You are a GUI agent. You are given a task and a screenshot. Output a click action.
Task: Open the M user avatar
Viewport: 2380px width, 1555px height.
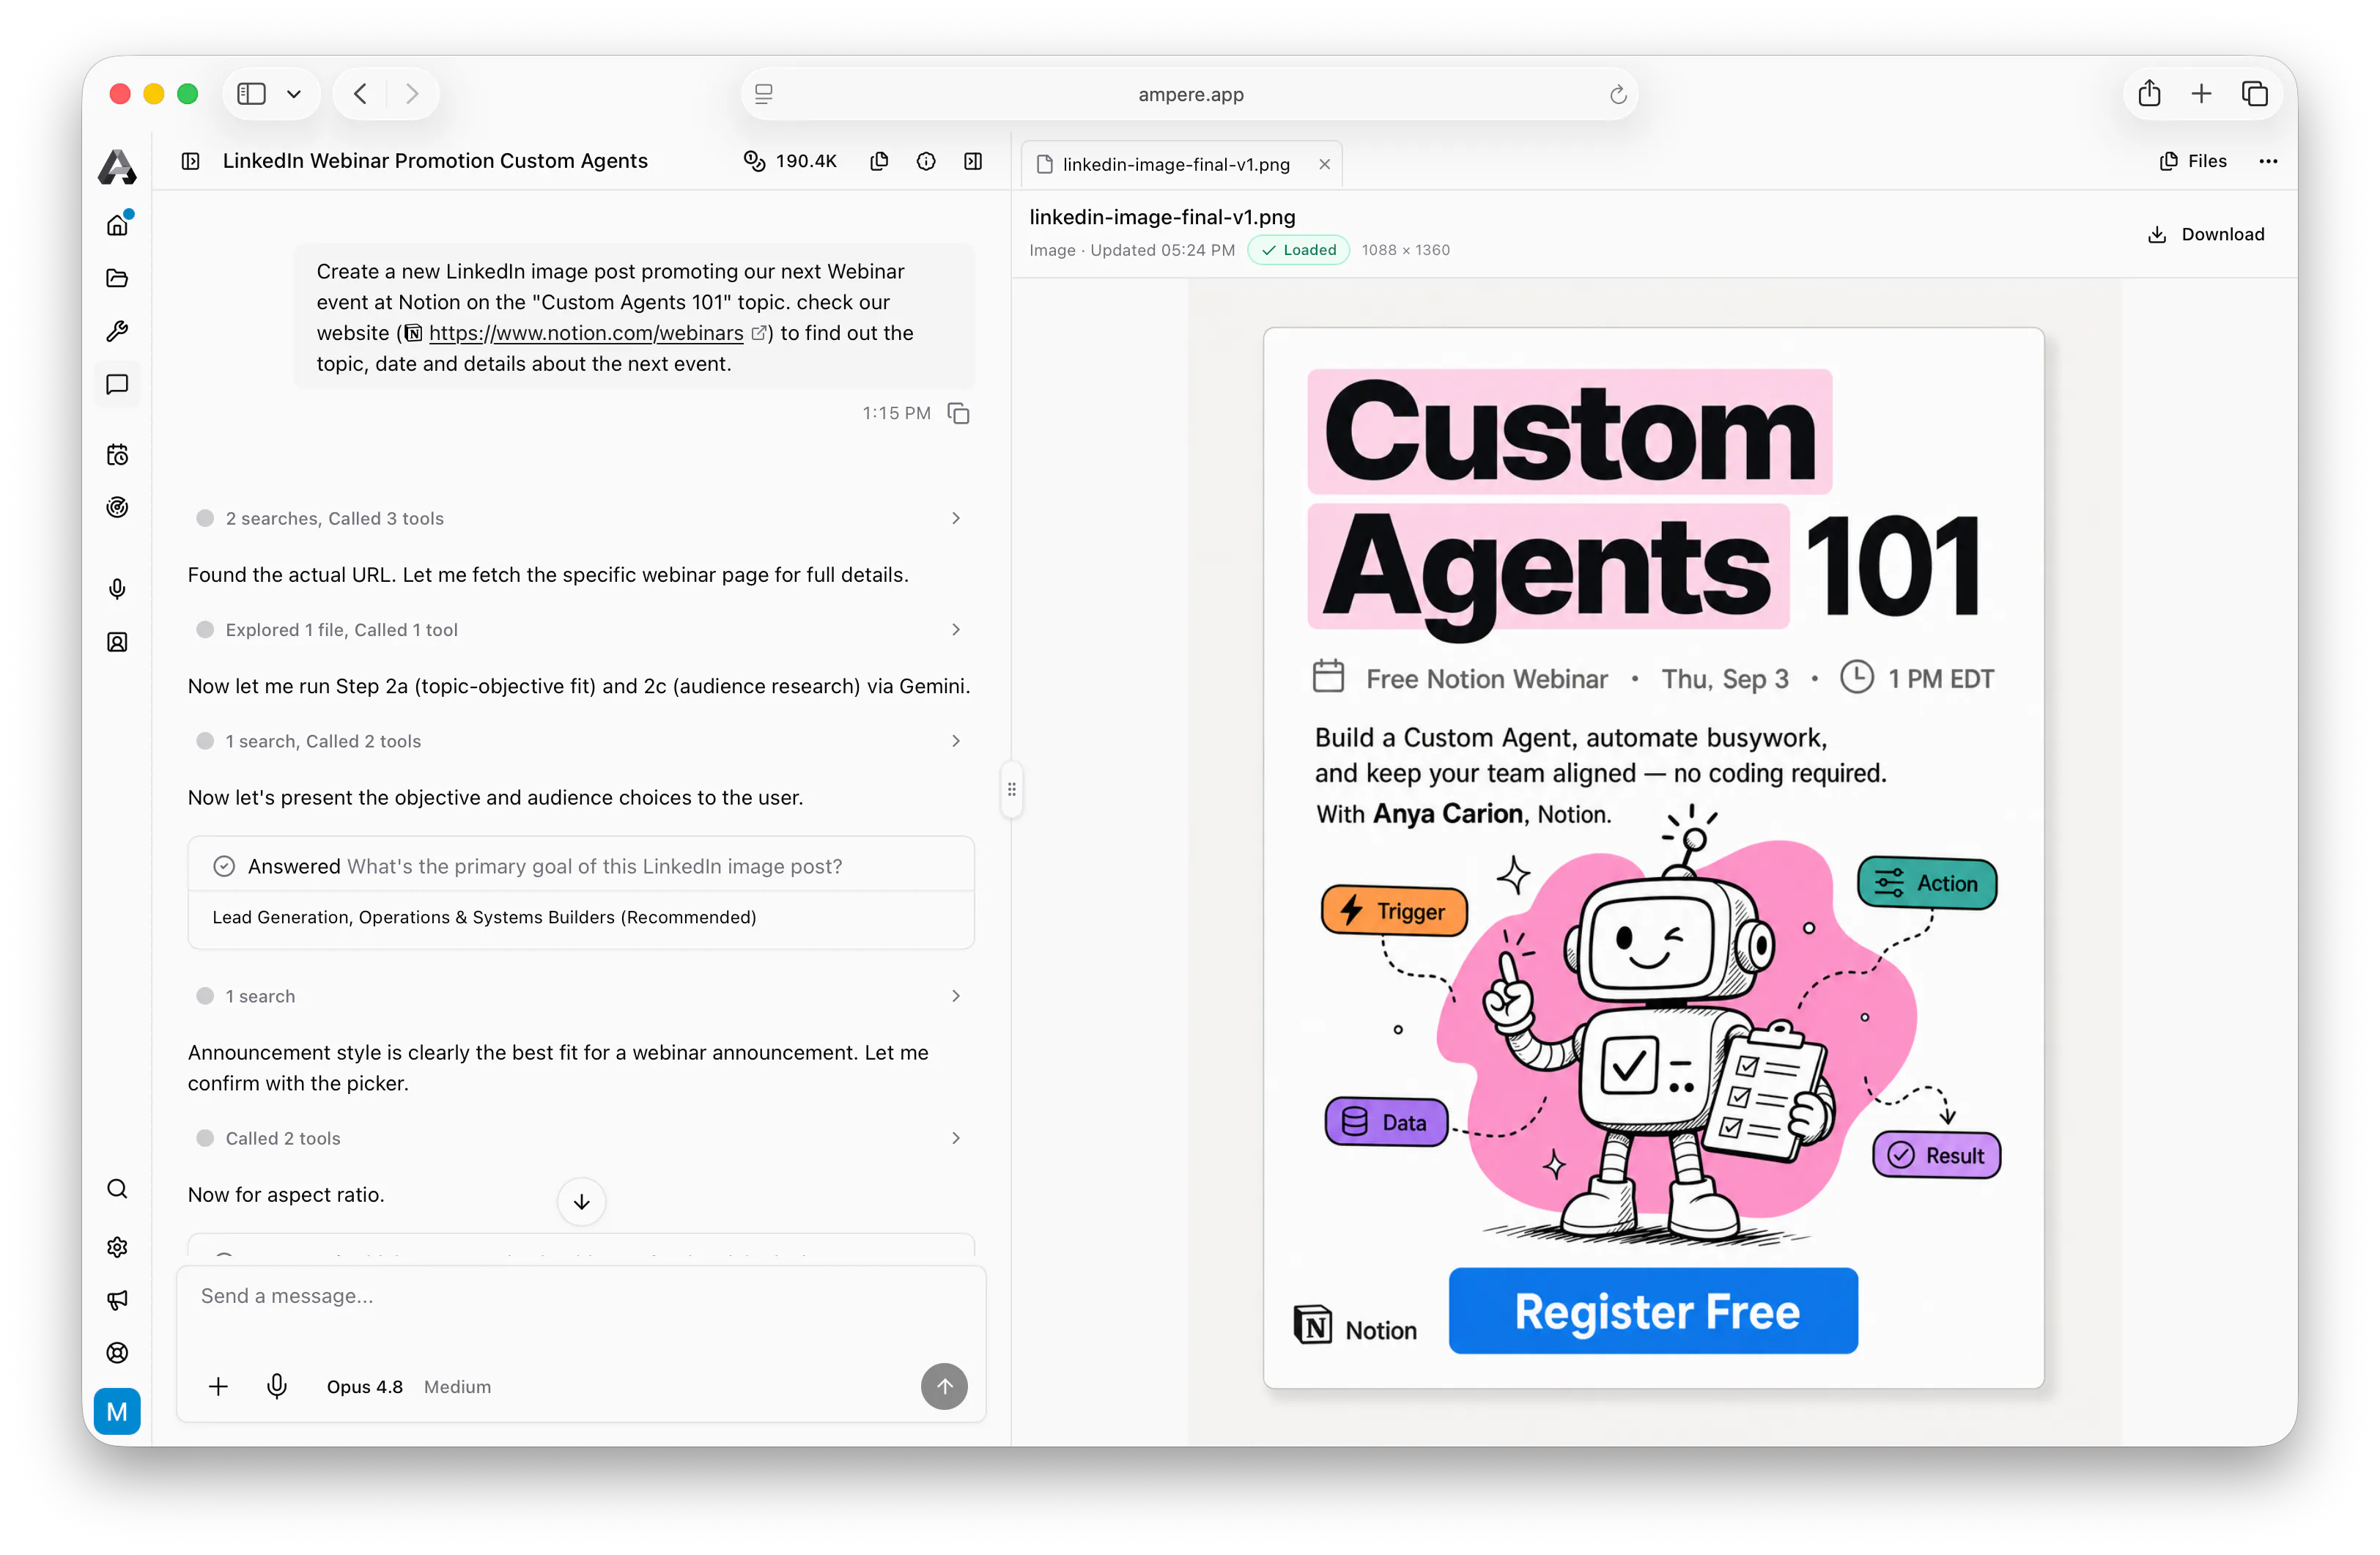[117, 1412]
